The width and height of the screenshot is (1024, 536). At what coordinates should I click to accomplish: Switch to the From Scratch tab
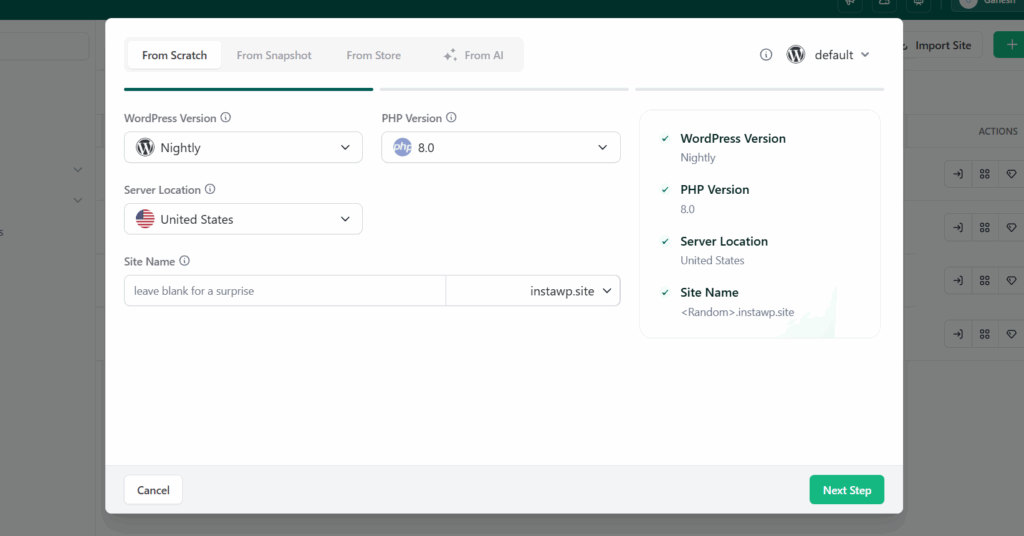[x=174, y=55]
